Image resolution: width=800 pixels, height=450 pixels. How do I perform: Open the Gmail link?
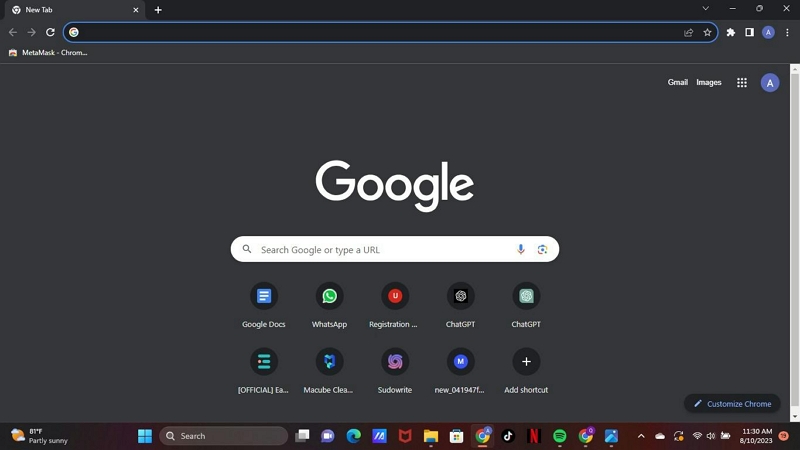pos(678,82)
